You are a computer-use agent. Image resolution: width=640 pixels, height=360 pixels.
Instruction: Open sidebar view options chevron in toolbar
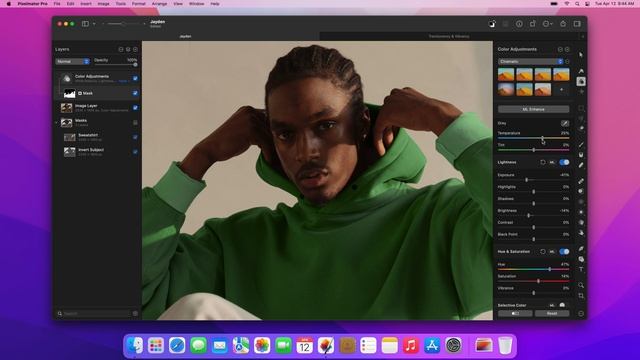pos(94,24)
